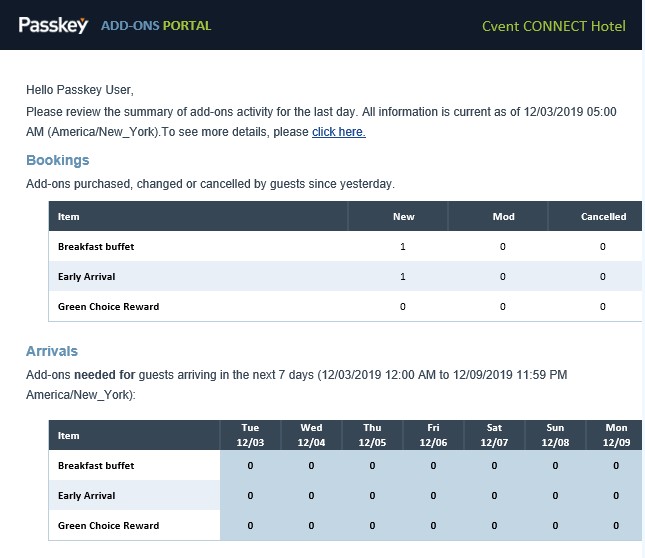Image resolution: width=645 pixels, height=558 pixels.
Task: Click the Sat 12/07 column header
Action: tap(494, 435)
